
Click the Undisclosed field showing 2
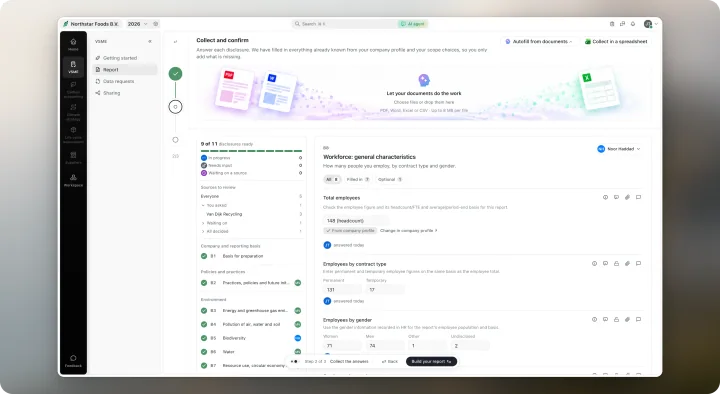470,346
